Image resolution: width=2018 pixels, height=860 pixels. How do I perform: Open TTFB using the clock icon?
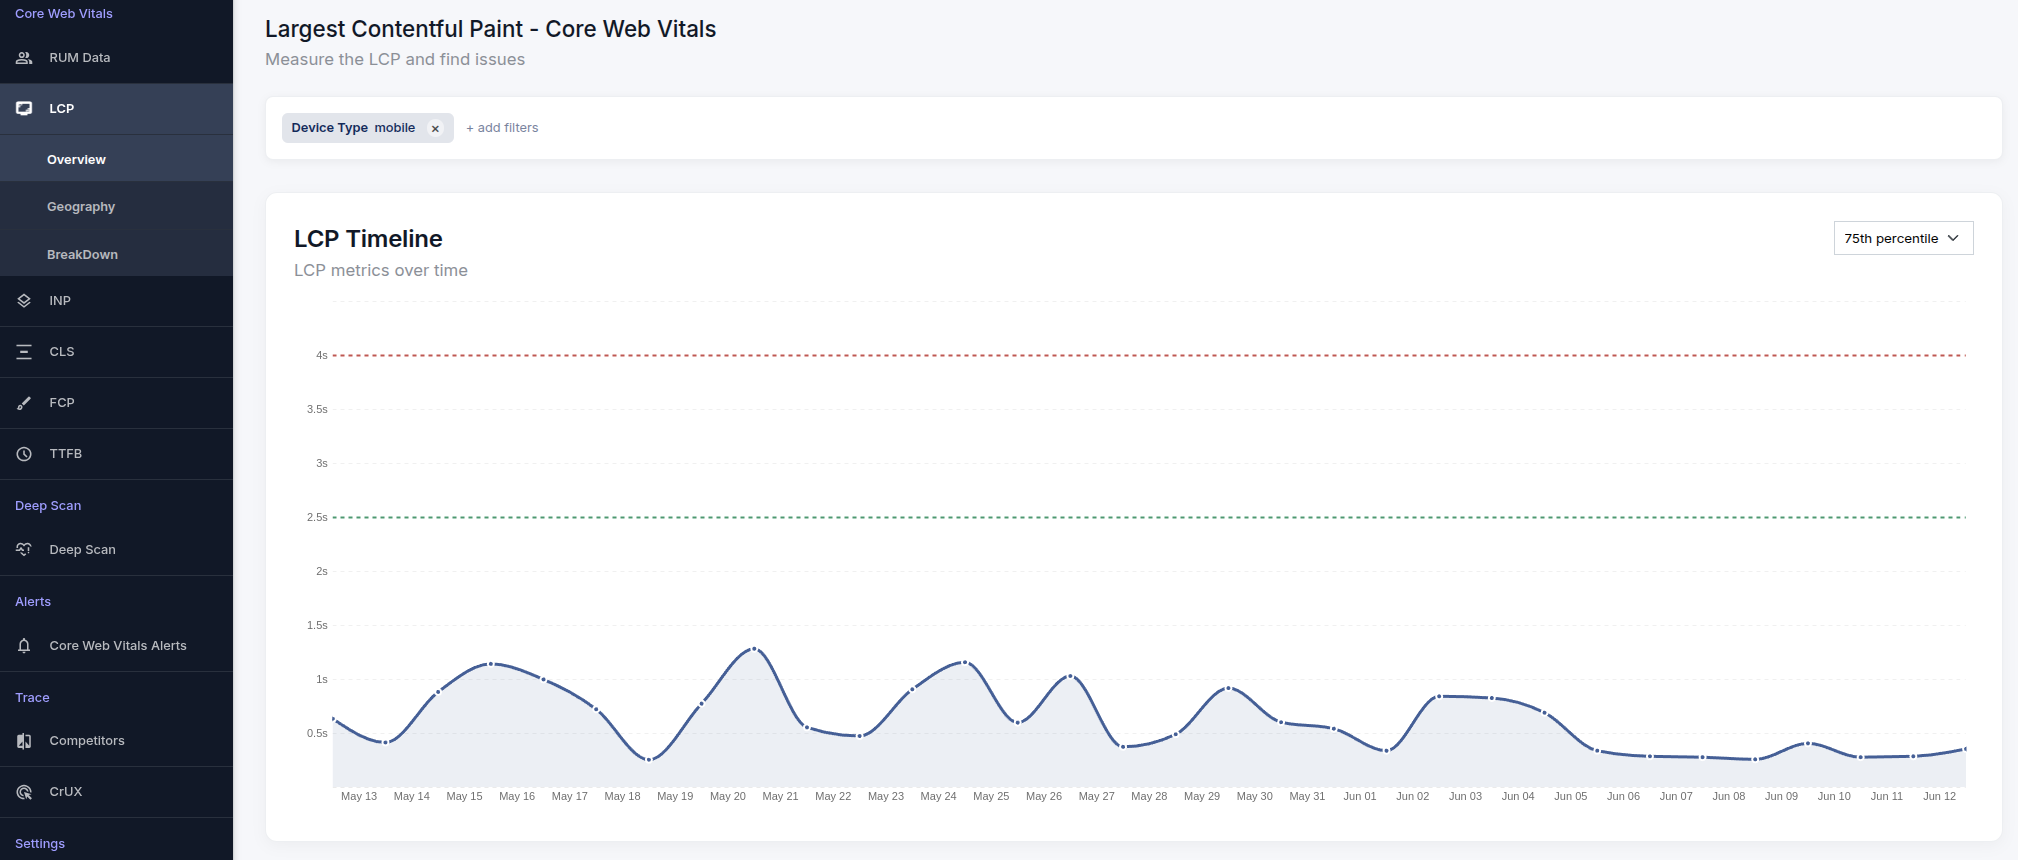(24, 453)
